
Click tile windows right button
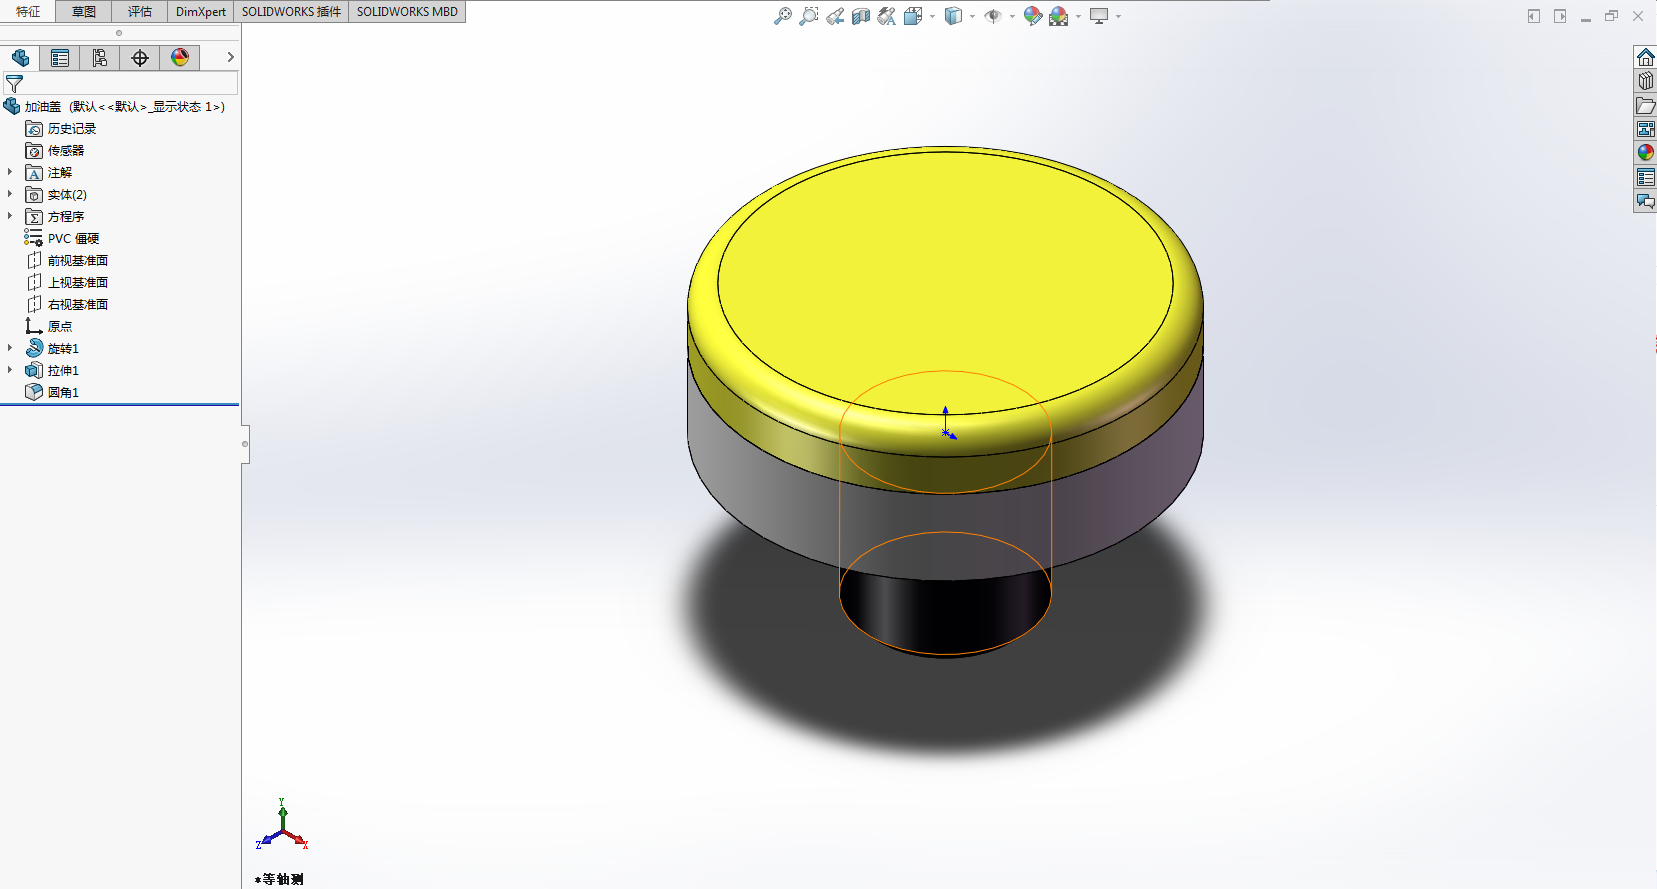click(1560, 16)
